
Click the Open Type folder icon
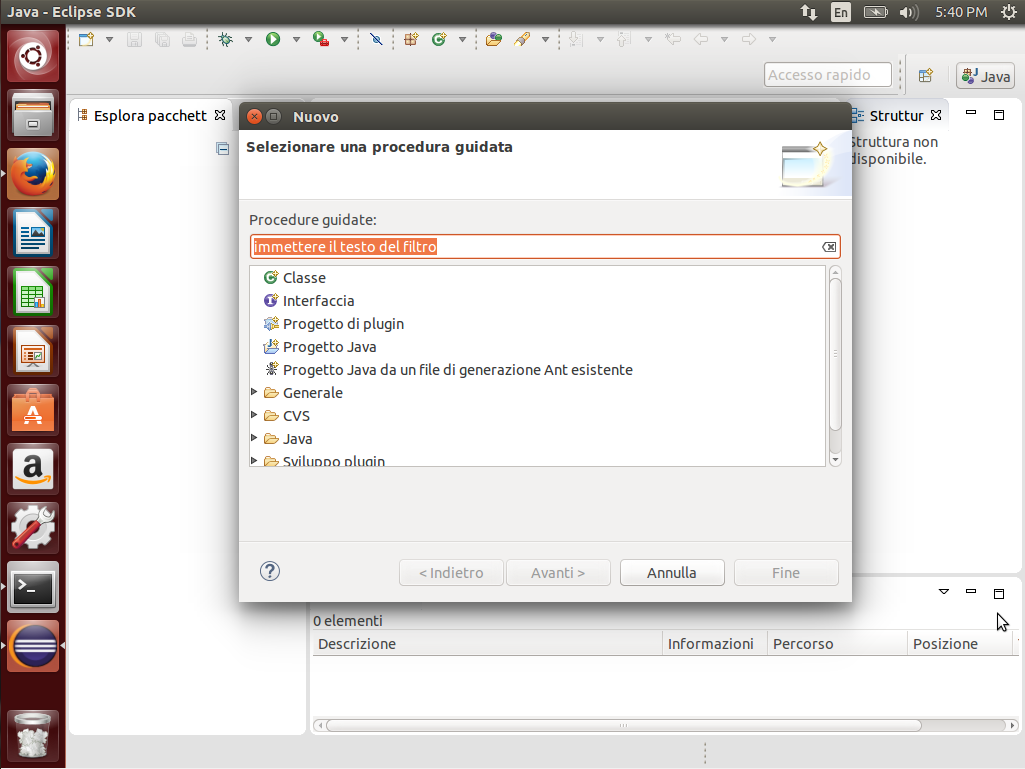(x=493, y=40)
